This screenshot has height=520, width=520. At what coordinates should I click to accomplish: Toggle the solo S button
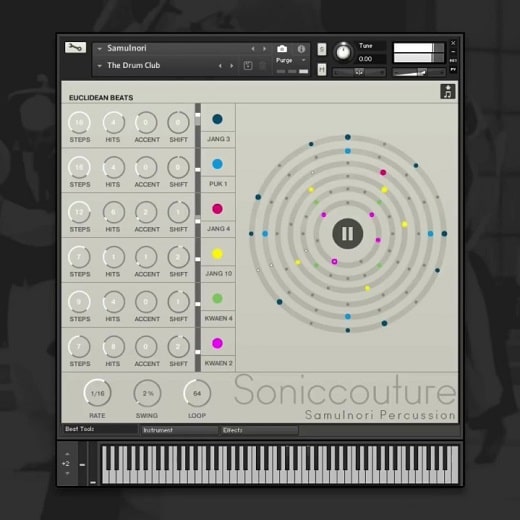click(x=322, y=49)
